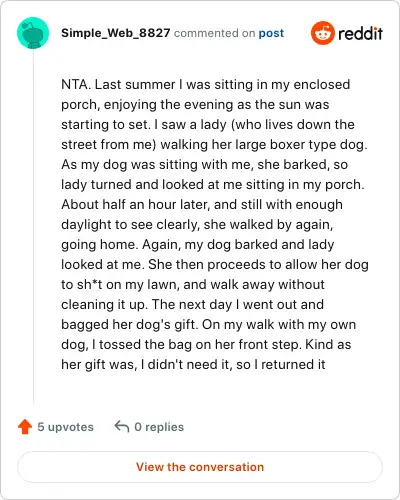
Task: Click the line beginning "going home. Again"
Action: coord(198,244)
